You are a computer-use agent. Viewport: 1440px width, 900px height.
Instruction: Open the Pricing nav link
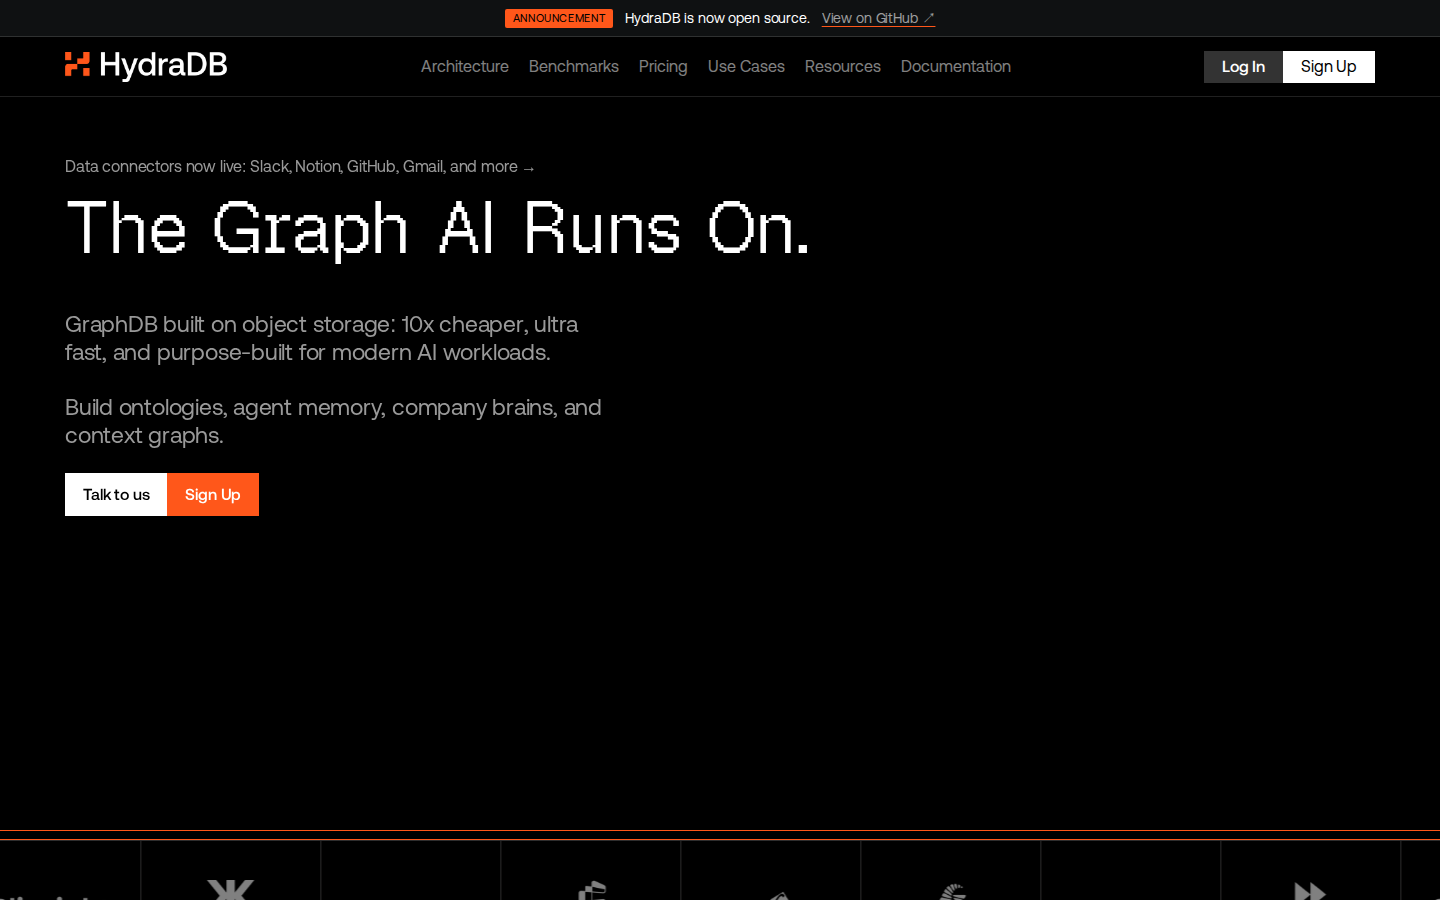(x=663, y=66)
